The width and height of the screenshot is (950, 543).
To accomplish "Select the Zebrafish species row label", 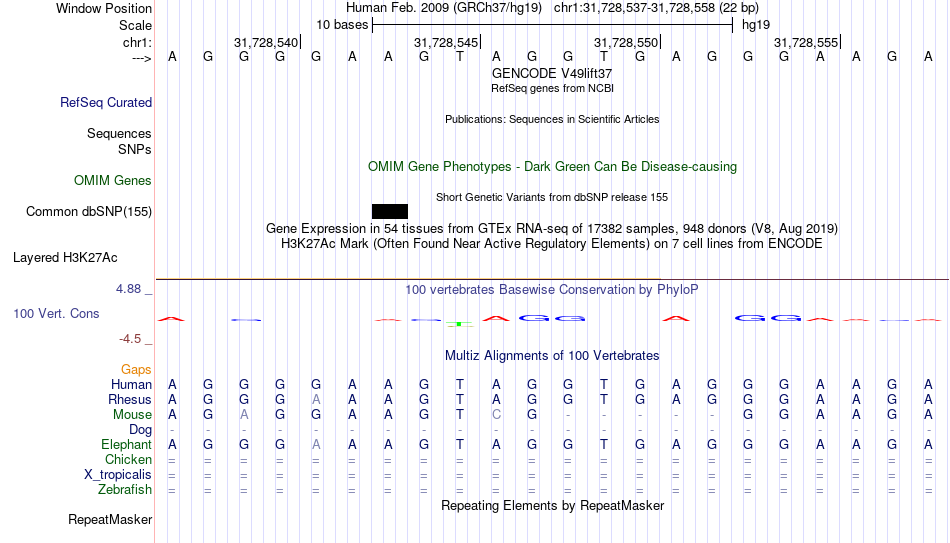I will (125, 489).
